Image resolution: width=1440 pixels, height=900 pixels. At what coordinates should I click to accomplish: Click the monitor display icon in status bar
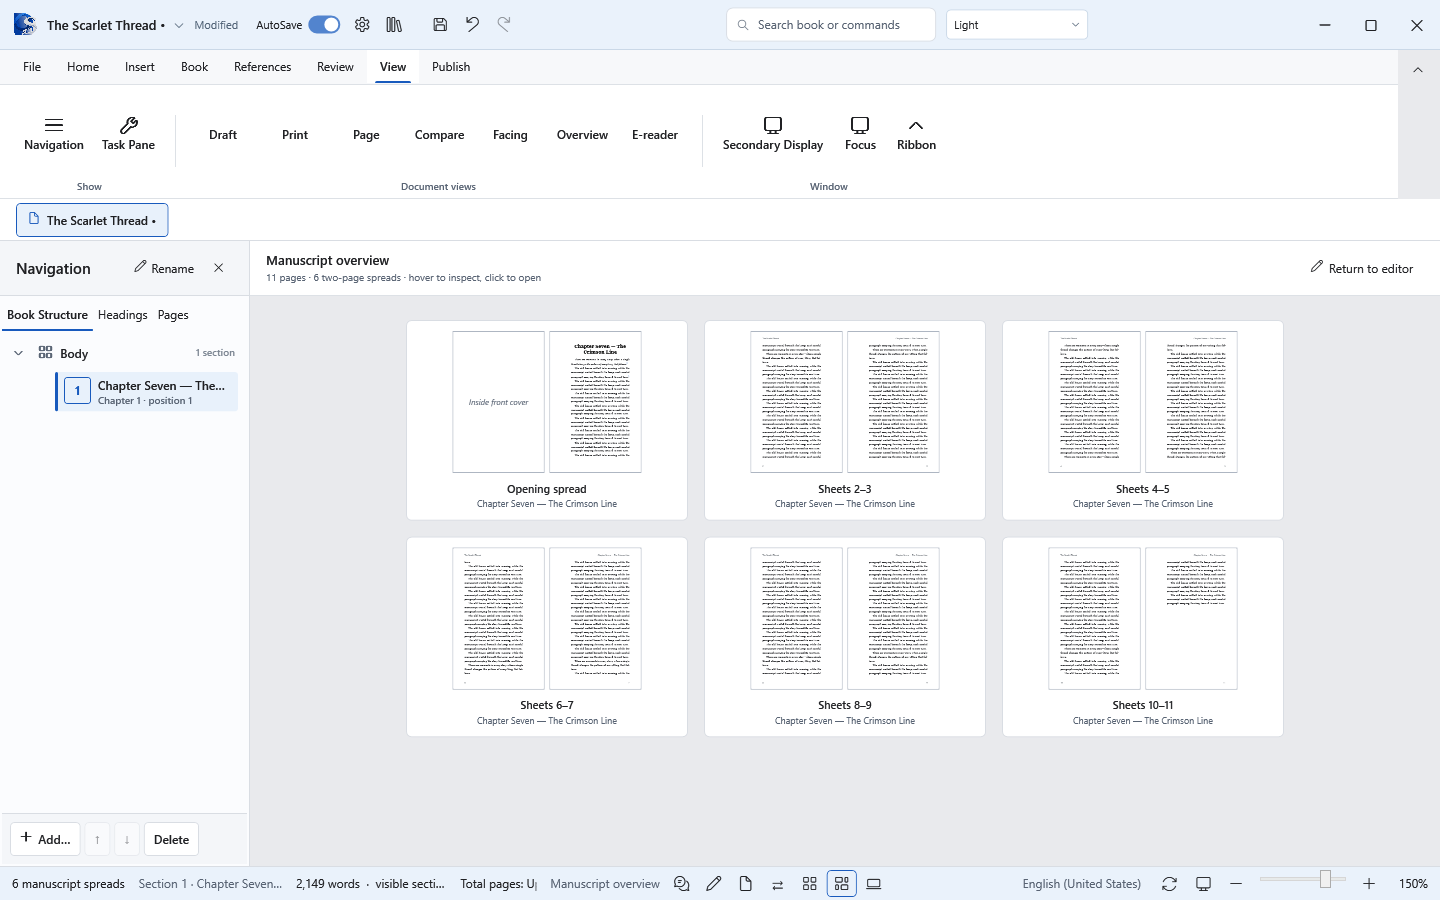(1204, 884)
